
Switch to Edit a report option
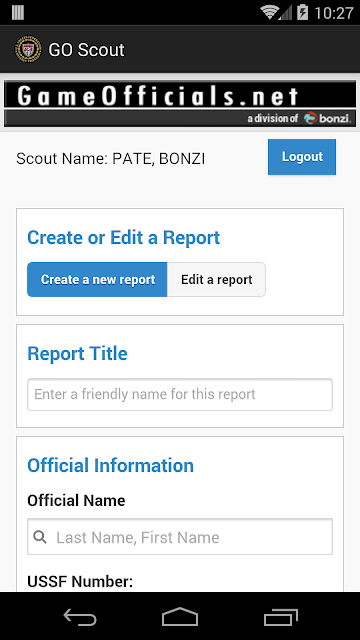(x=217, y=280)
